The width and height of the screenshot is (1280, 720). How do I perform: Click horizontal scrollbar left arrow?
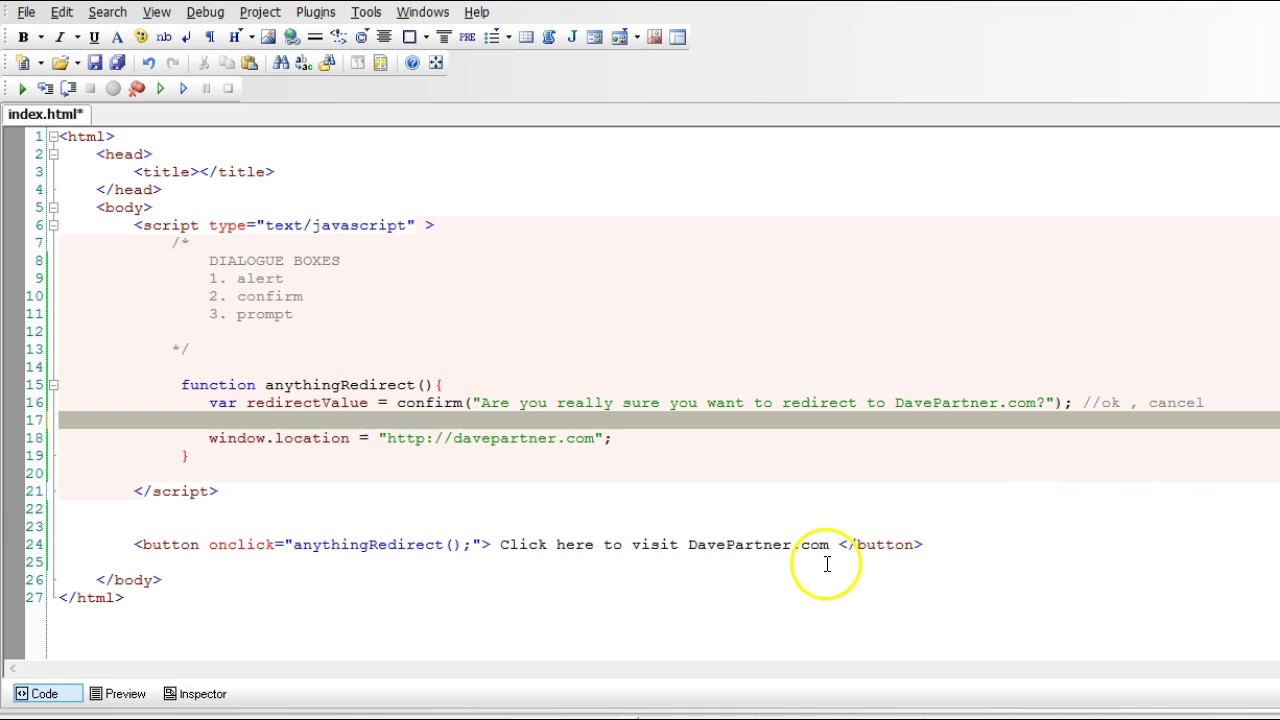pyautogui.click(x=12, y=669)
